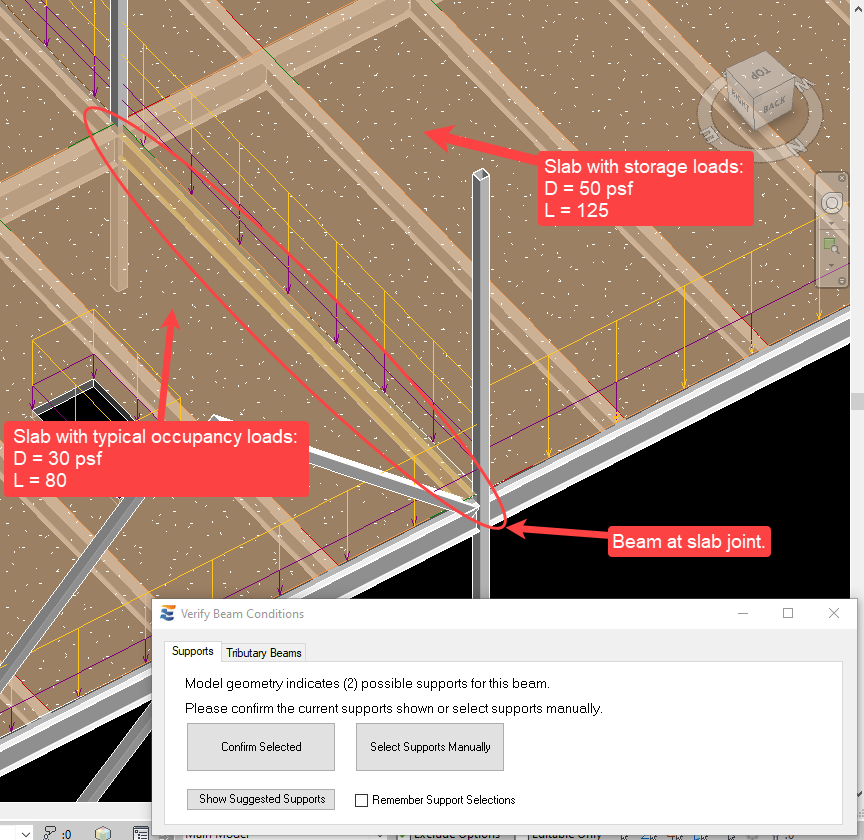
Task: Maximize the Verify Beam Conditions dialog
Action: point(788,614)
